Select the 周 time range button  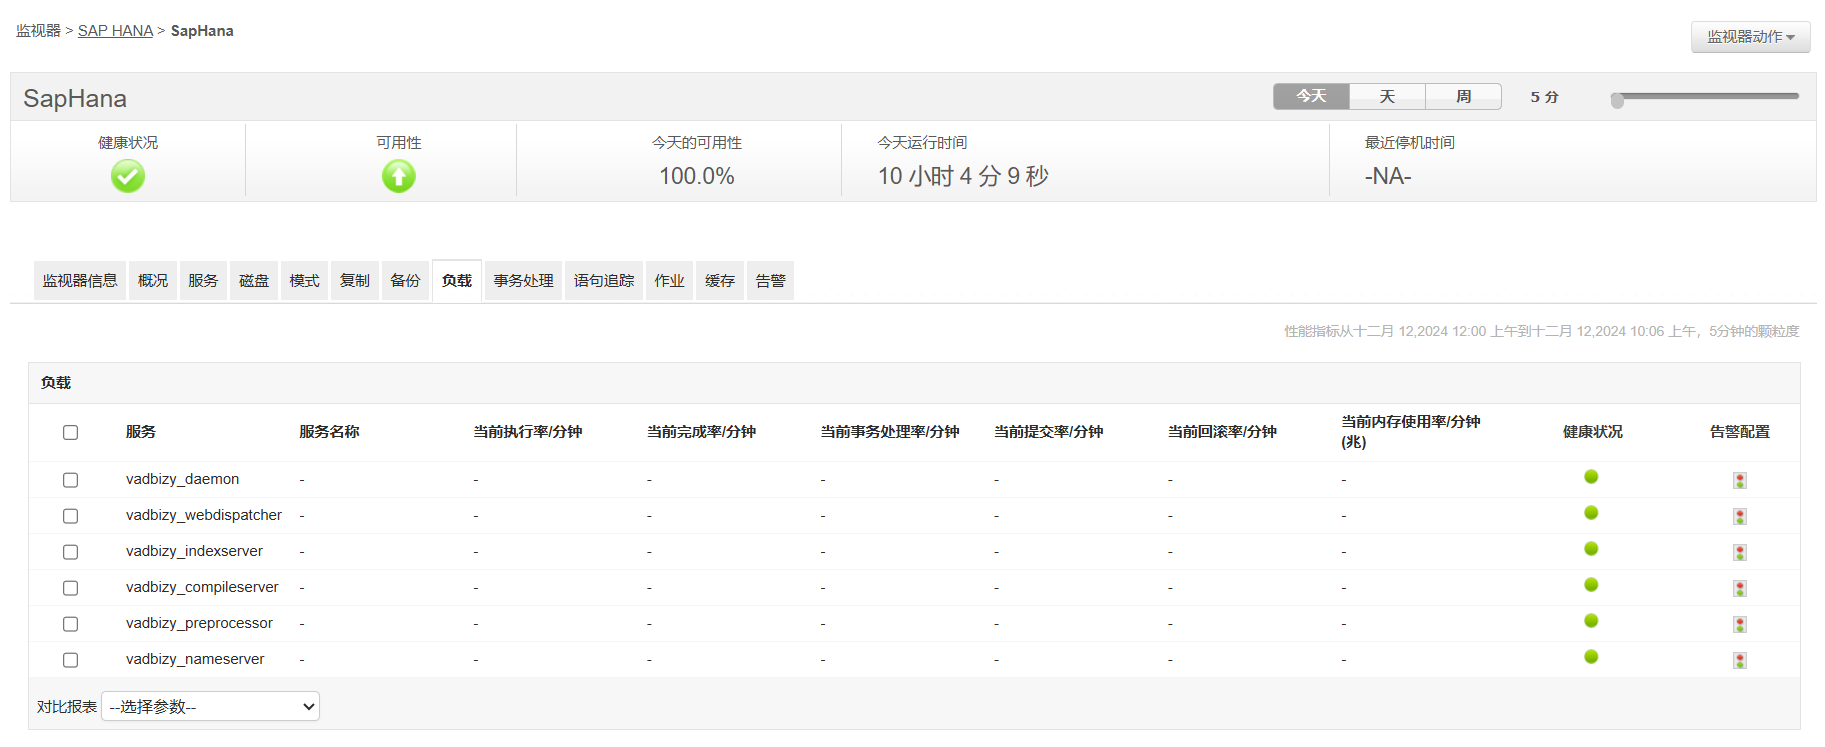pyautogui.click(x=1463, y=96)
